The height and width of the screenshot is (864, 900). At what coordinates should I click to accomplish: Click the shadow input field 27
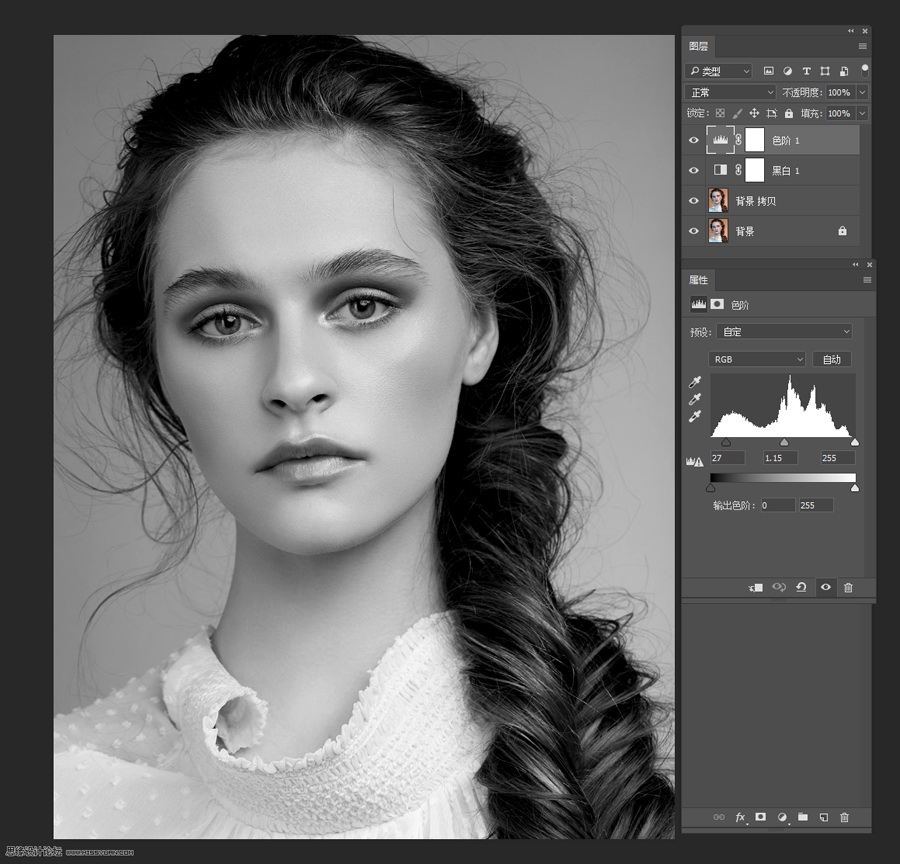point(727,458)
